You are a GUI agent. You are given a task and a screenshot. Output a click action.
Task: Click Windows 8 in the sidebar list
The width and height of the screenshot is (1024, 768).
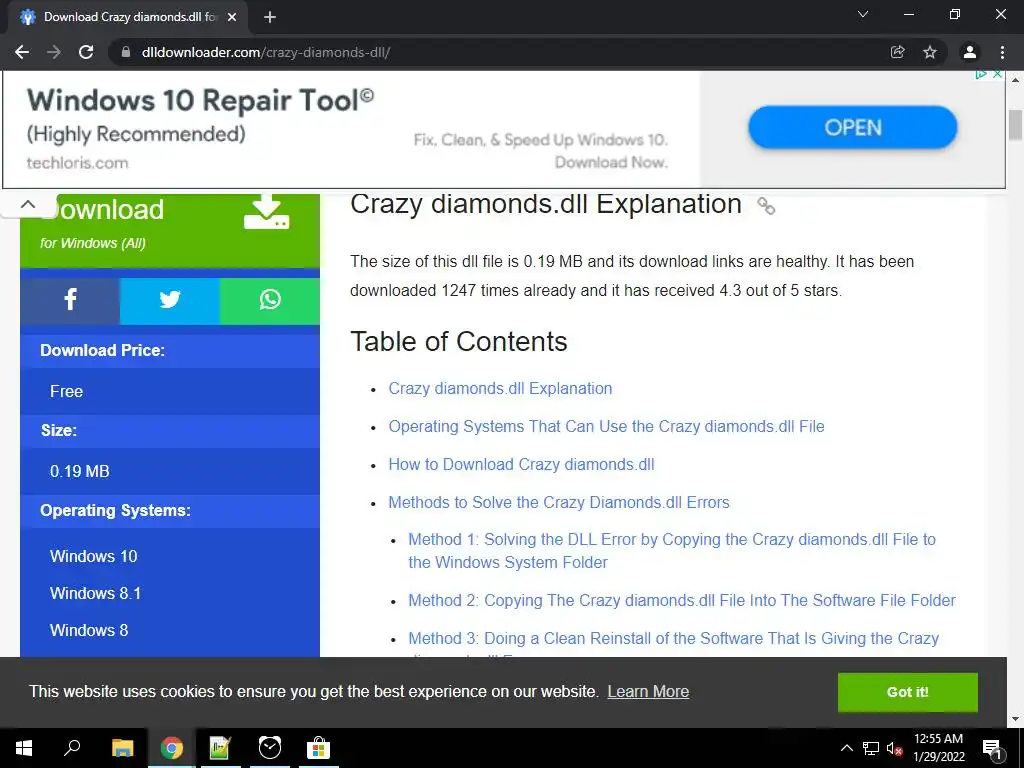pos(89,630)
